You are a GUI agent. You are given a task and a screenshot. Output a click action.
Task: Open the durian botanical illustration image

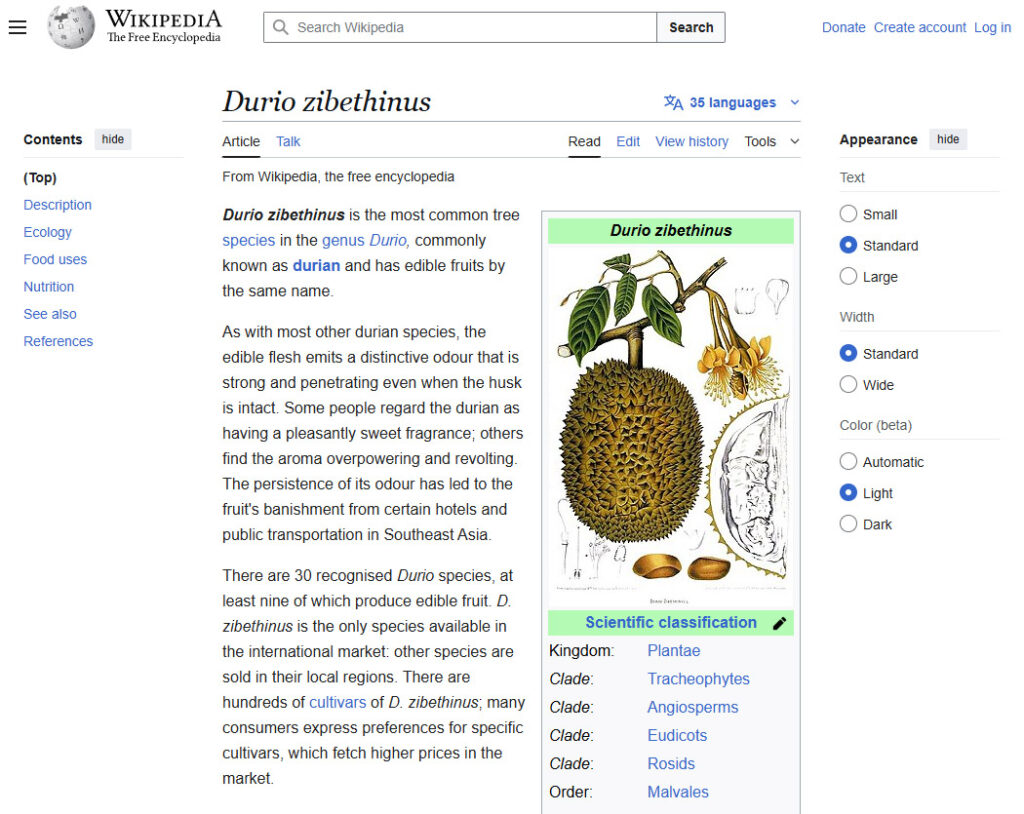point(671,426)
